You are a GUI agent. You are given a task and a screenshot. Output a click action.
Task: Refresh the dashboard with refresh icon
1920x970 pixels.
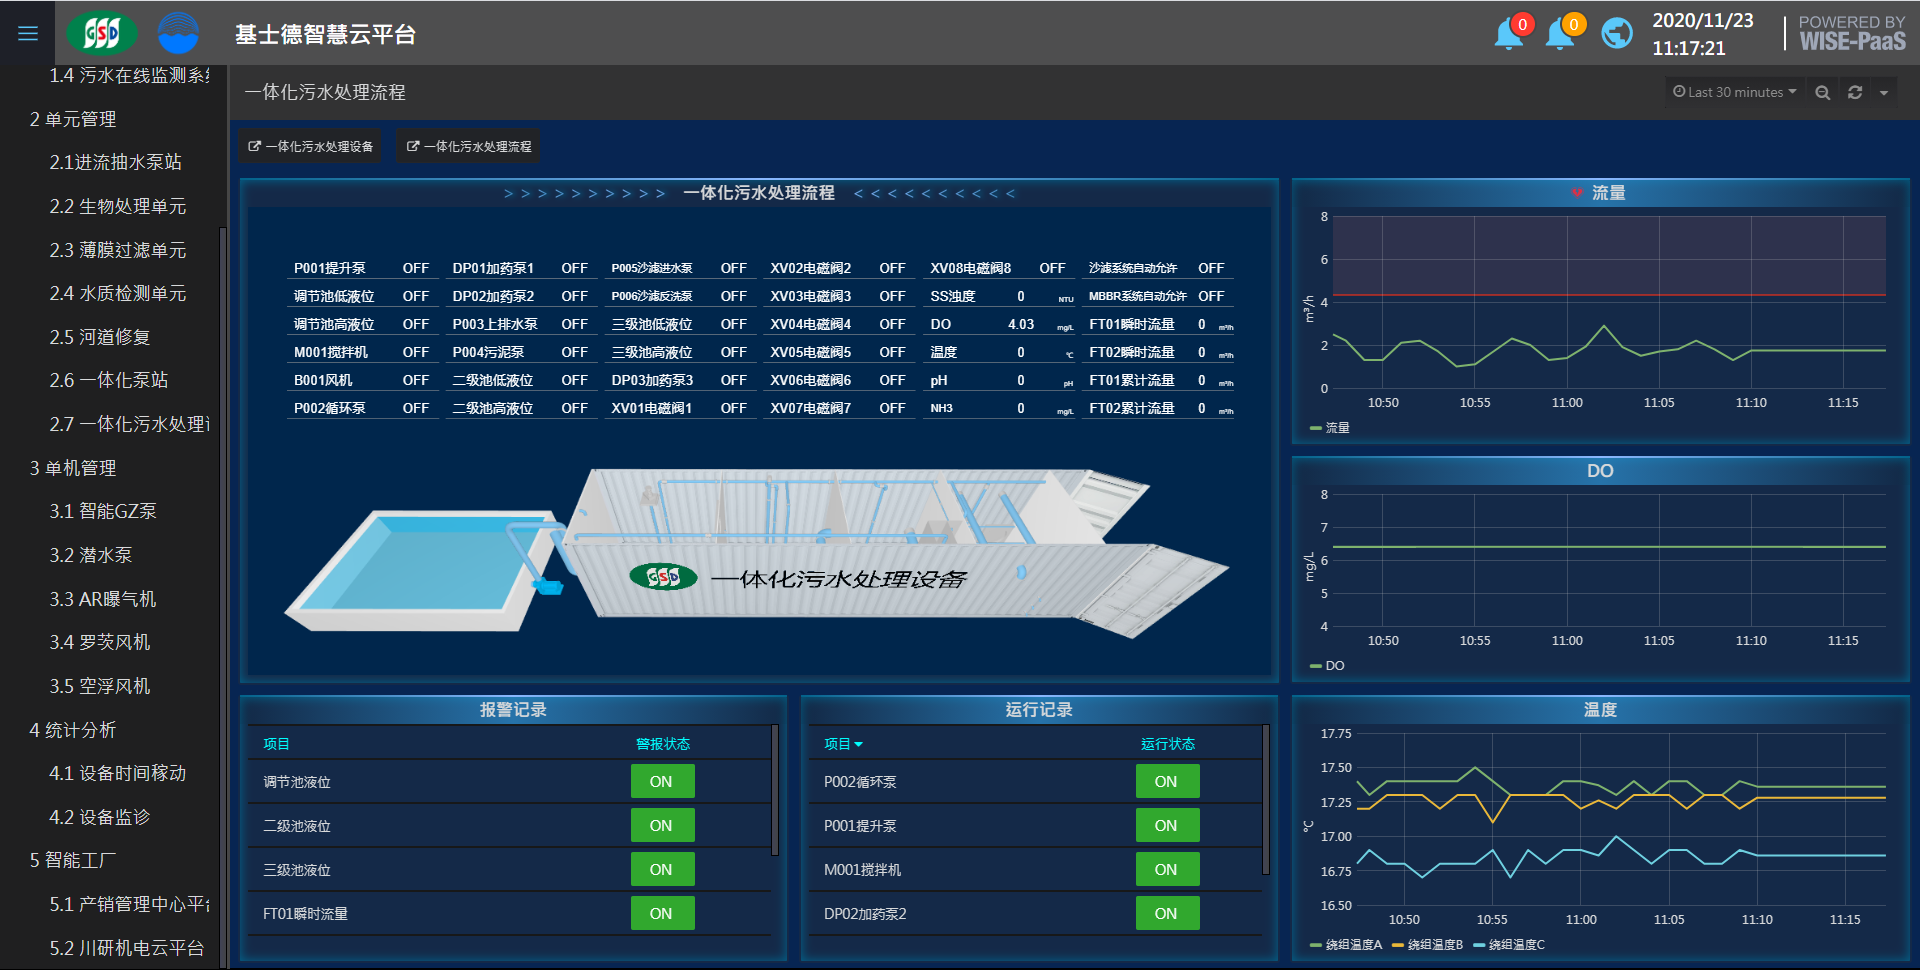click(x=1855, y=92)
